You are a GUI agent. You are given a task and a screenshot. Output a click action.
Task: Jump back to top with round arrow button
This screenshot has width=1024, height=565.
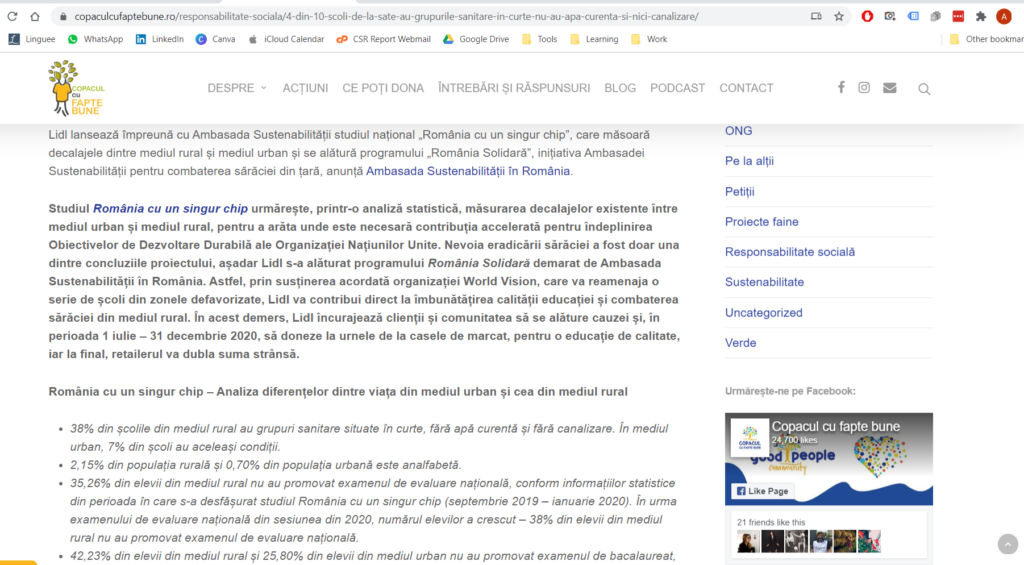(x=1008, y=544)
